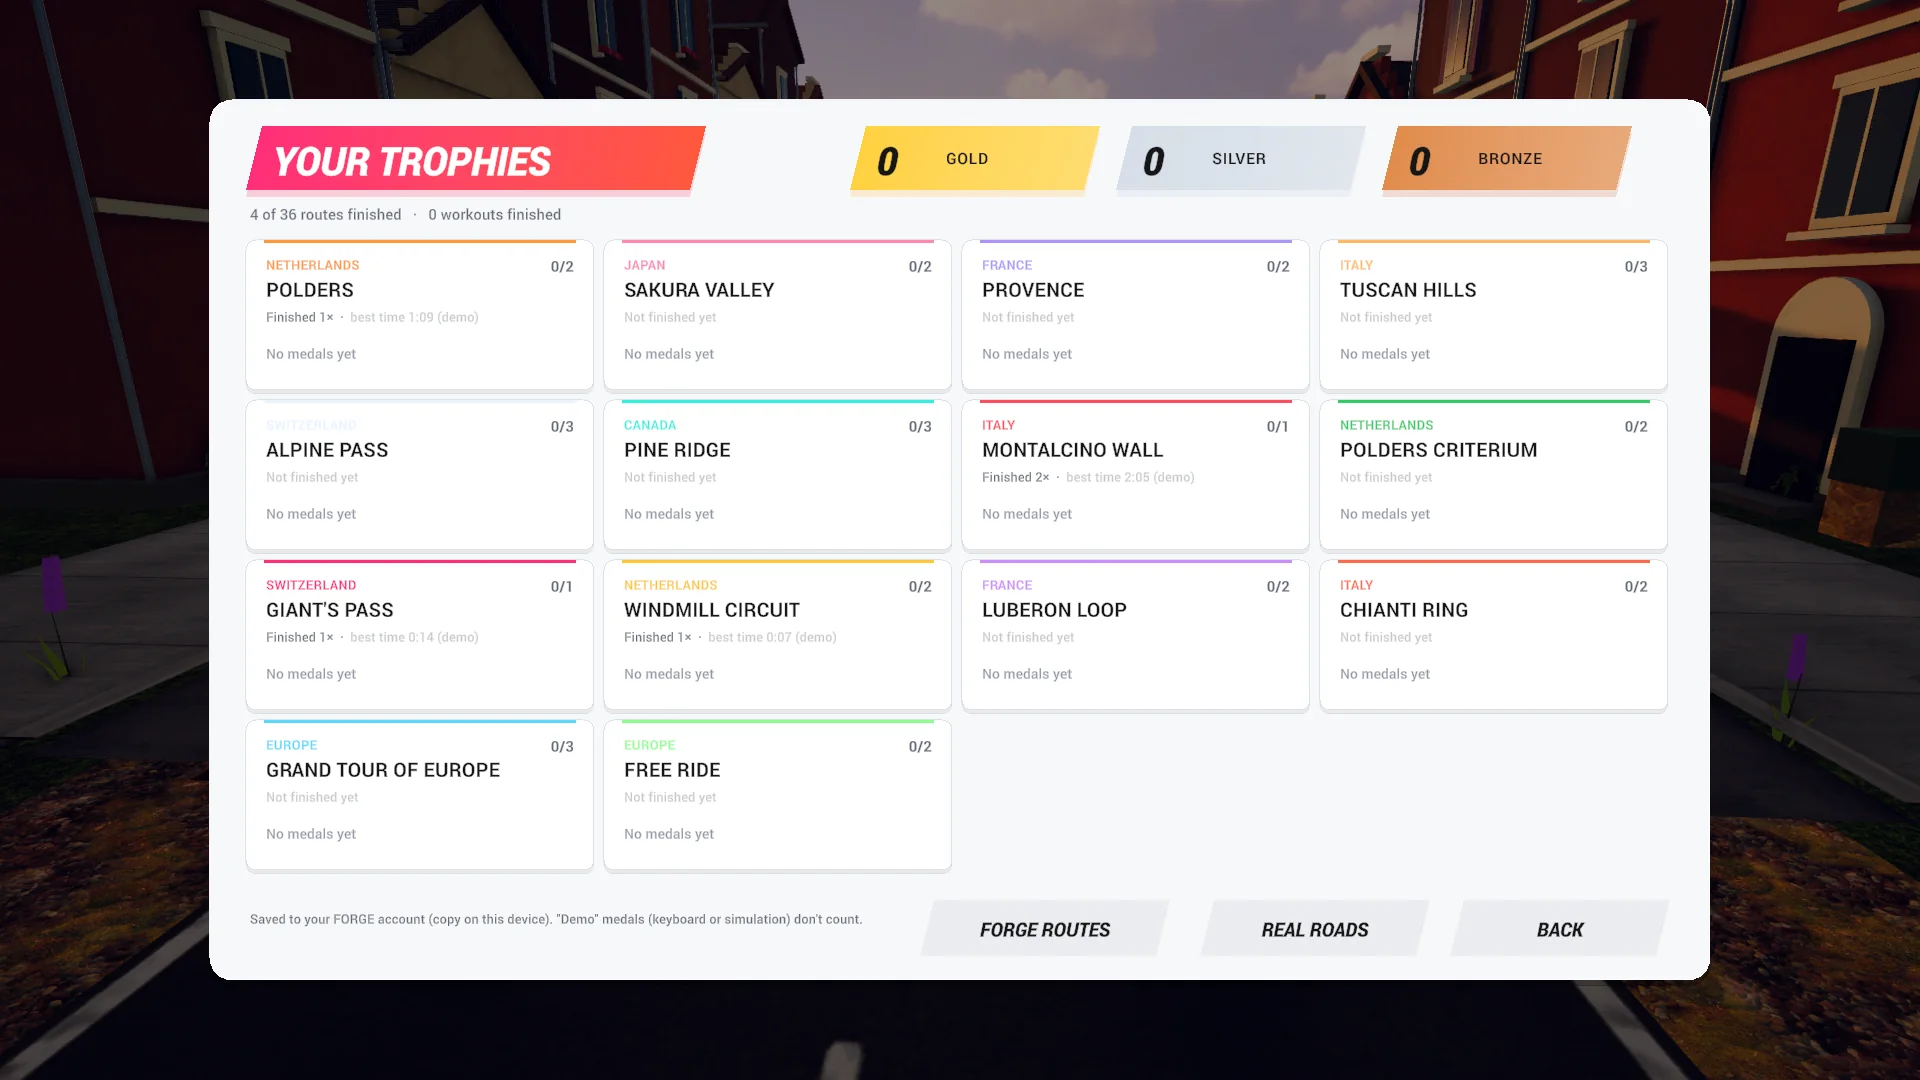
Task: Open the Sakura Valley route card
Action: coord(778,315)
